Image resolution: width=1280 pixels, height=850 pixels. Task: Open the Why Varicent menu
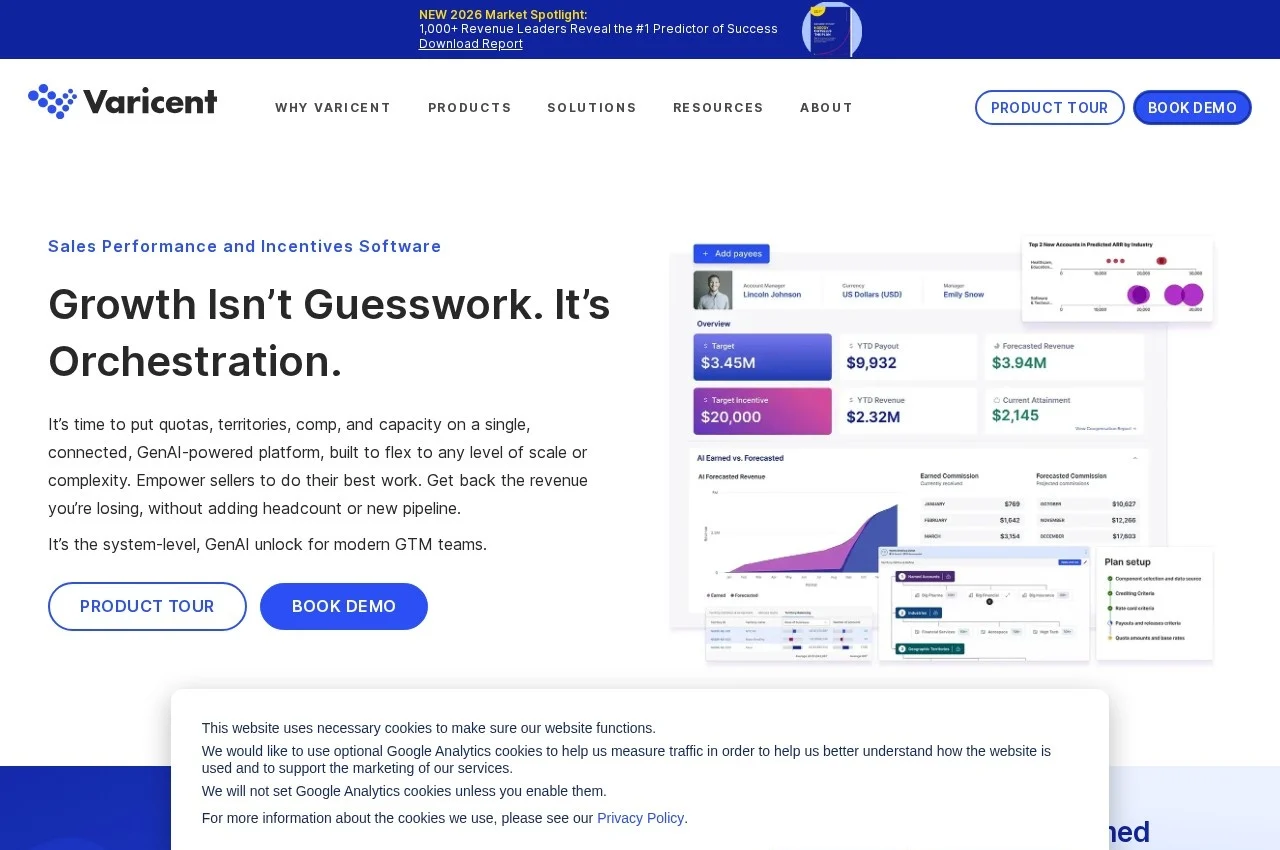point(333,108)
